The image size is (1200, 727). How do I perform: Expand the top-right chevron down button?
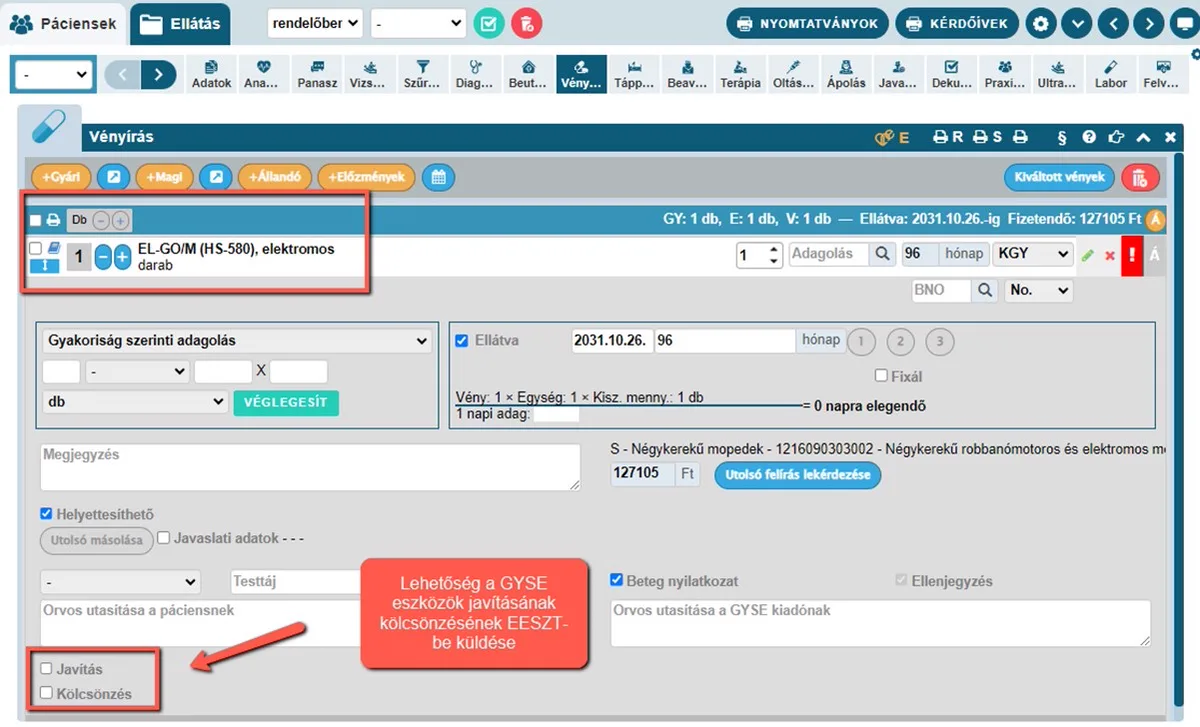(x=1076, y=22)
